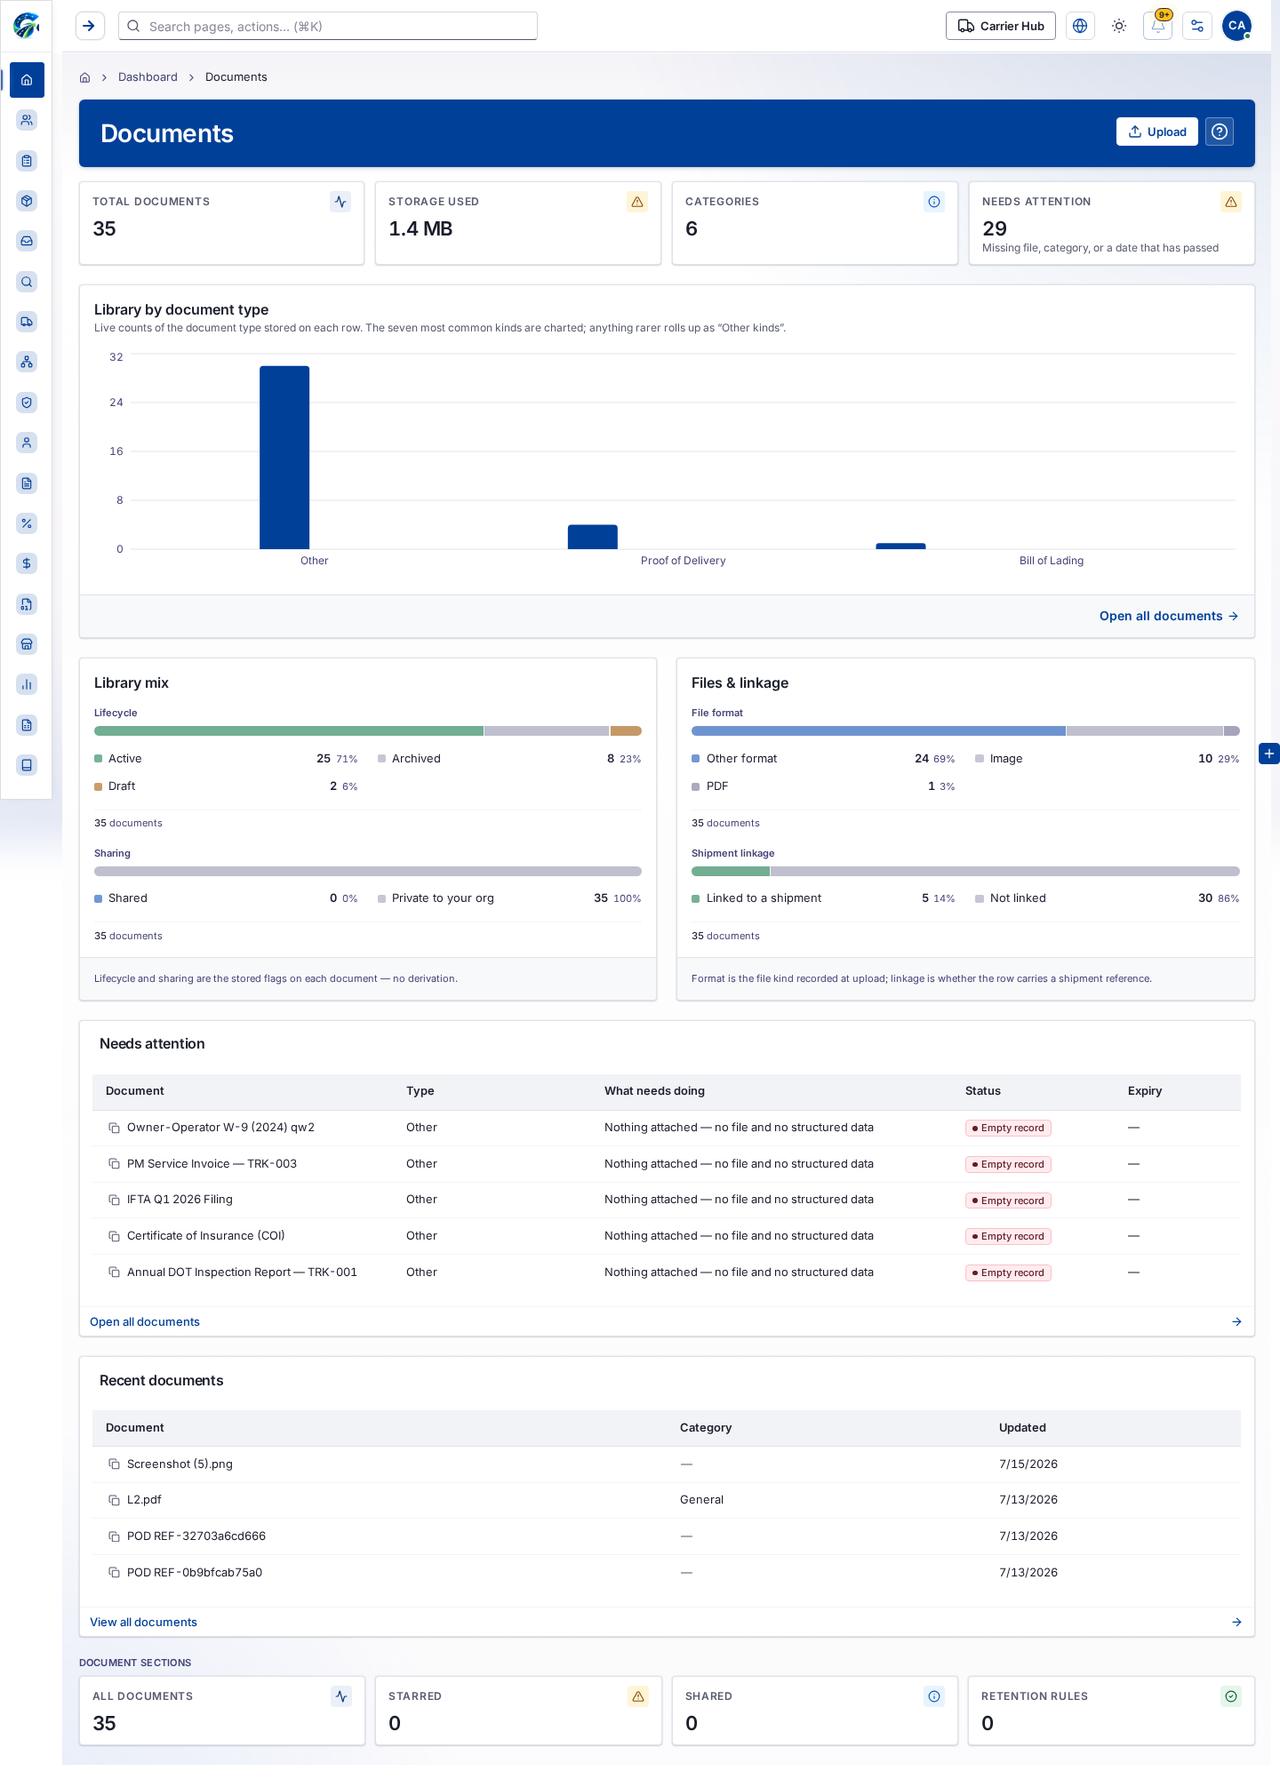
Task: Click the Lifecycle green active progress bar
Action: (x=289, y=731)
